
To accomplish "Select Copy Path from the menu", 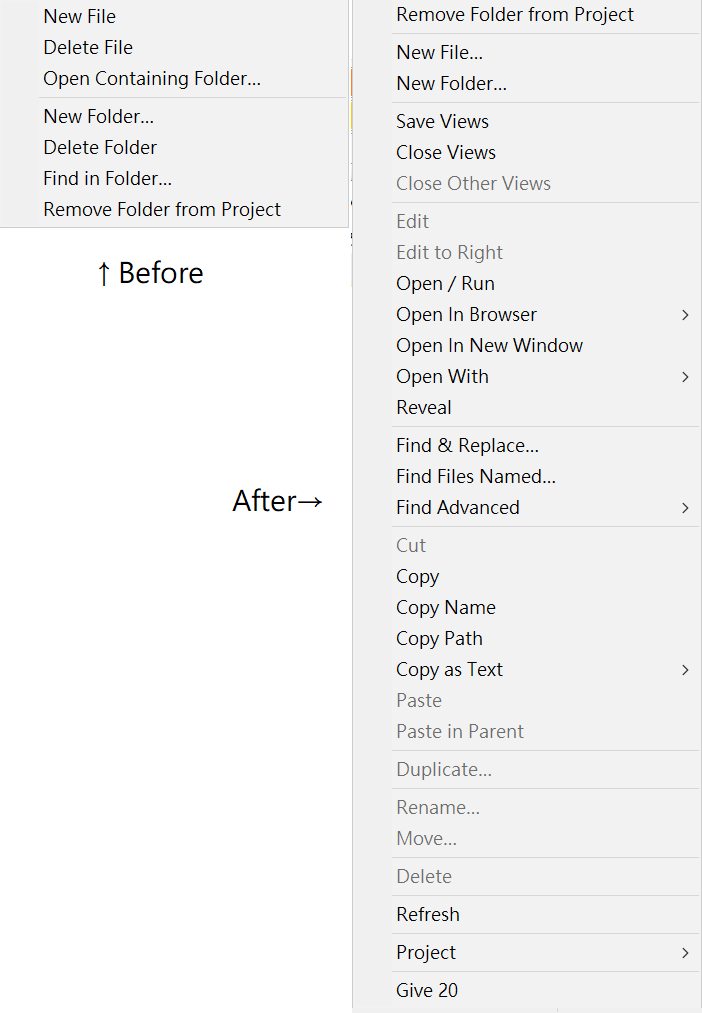I will pyautogui.click(x=439, y=639).
